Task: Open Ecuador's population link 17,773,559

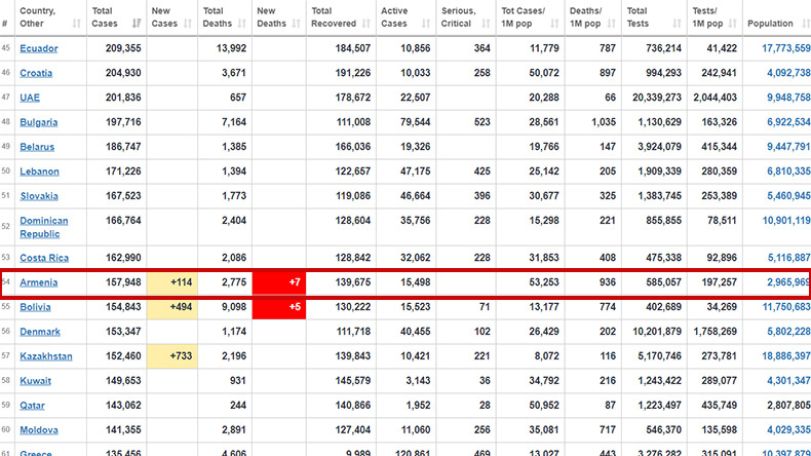Action: click(x=786, y=49)
